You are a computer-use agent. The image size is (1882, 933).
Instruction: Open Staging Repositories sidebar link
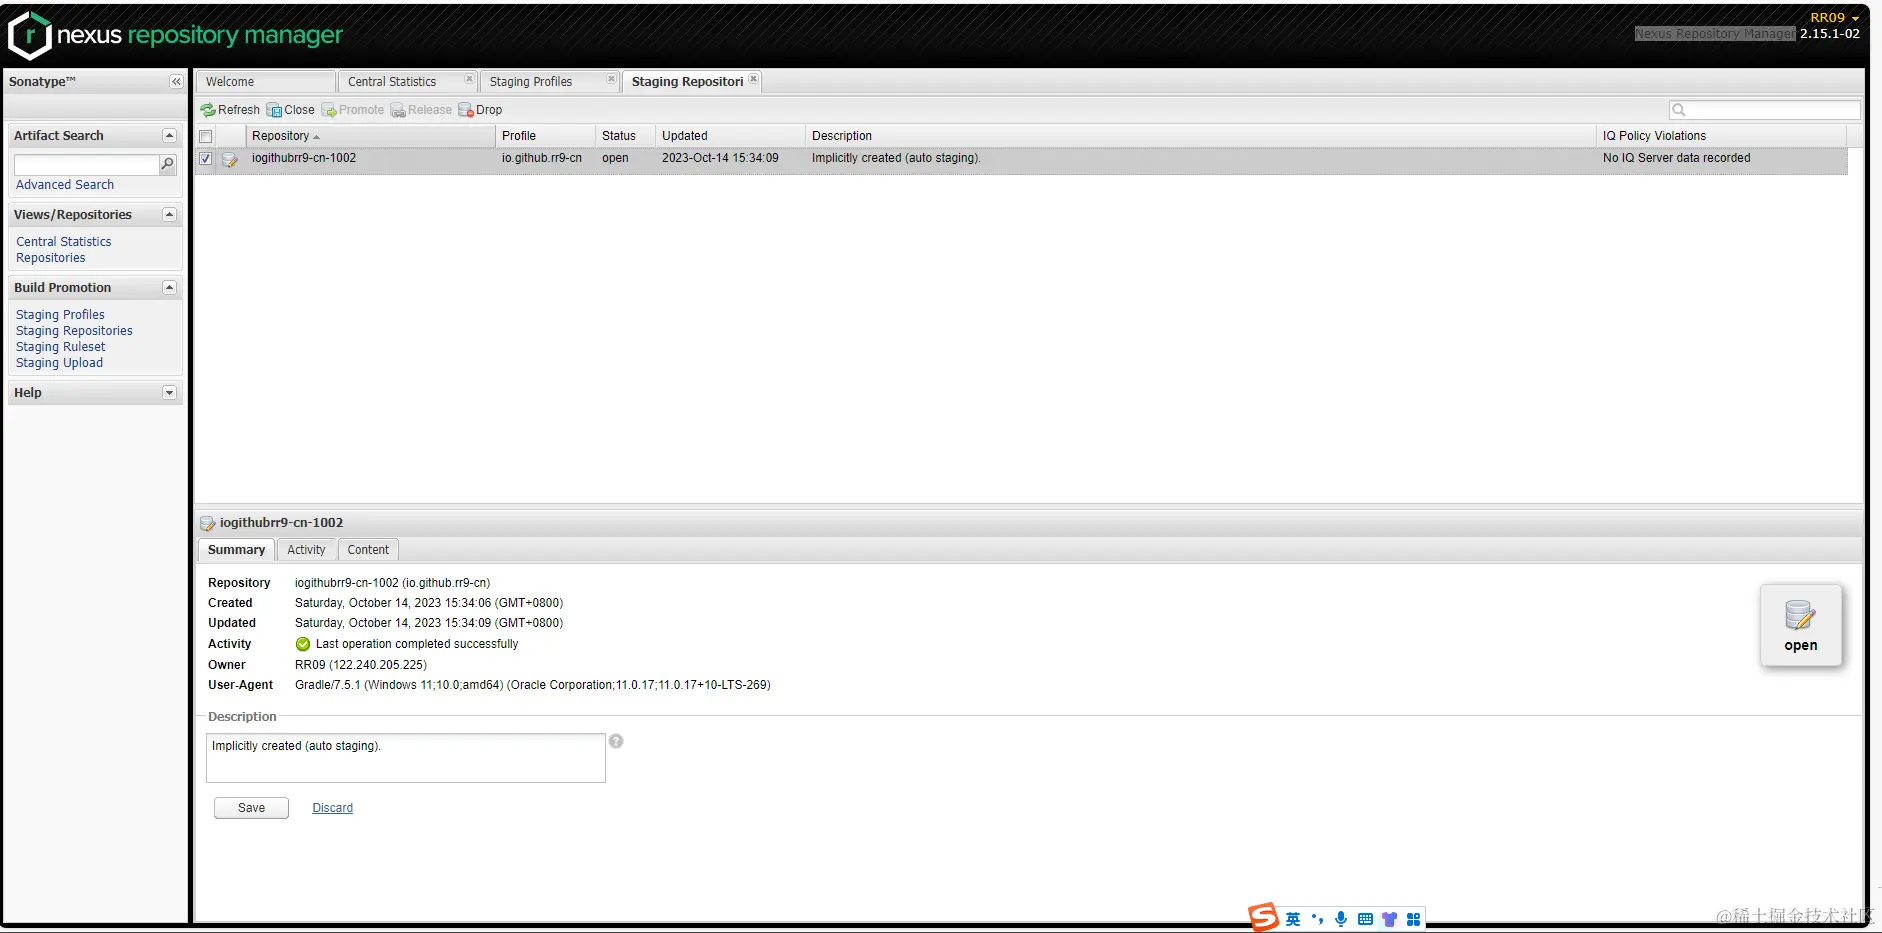(x=74, y=331)
